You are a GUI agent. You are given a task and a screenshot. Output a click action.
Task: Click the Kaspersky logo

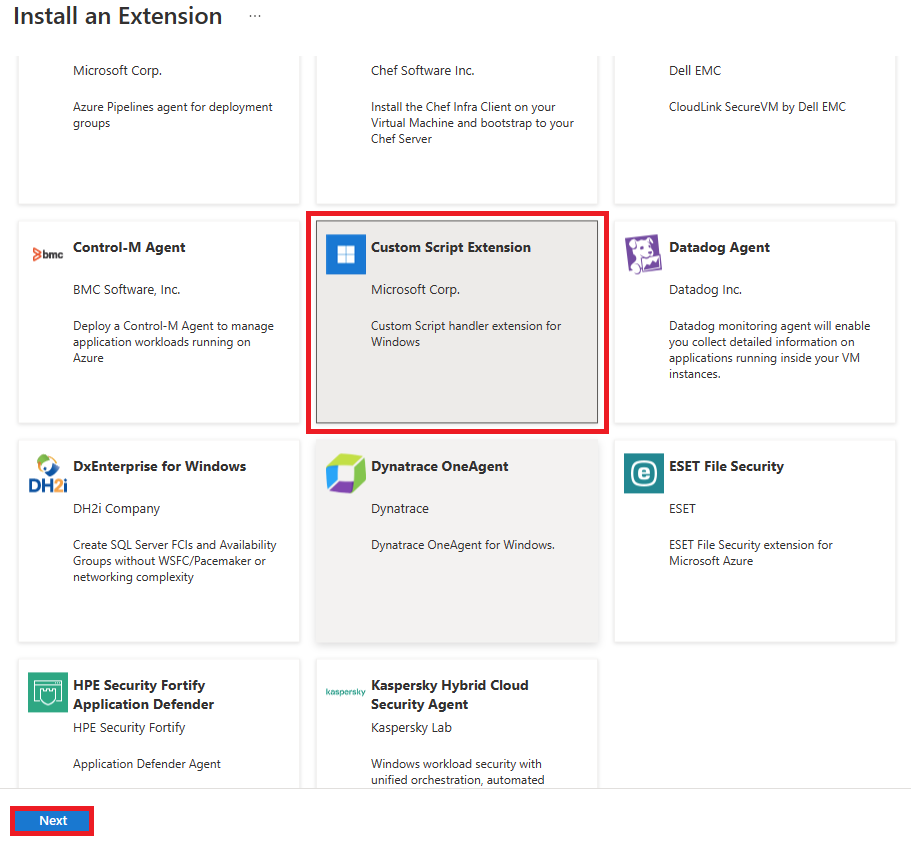(346, 692)
